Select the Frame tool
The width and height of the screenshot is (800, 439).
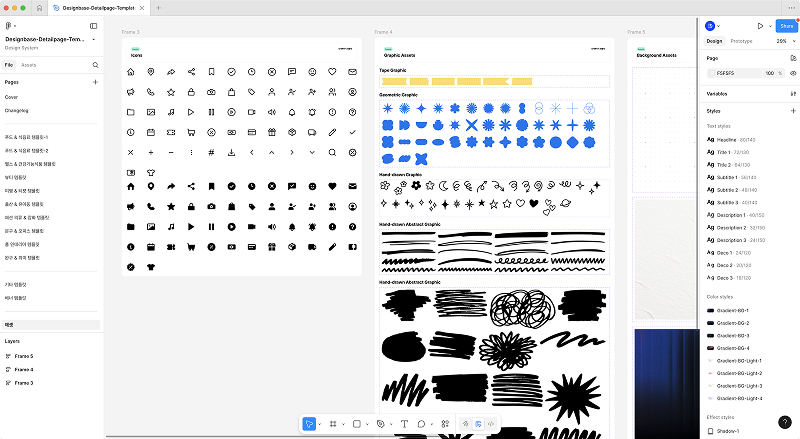tap(334, 424)
